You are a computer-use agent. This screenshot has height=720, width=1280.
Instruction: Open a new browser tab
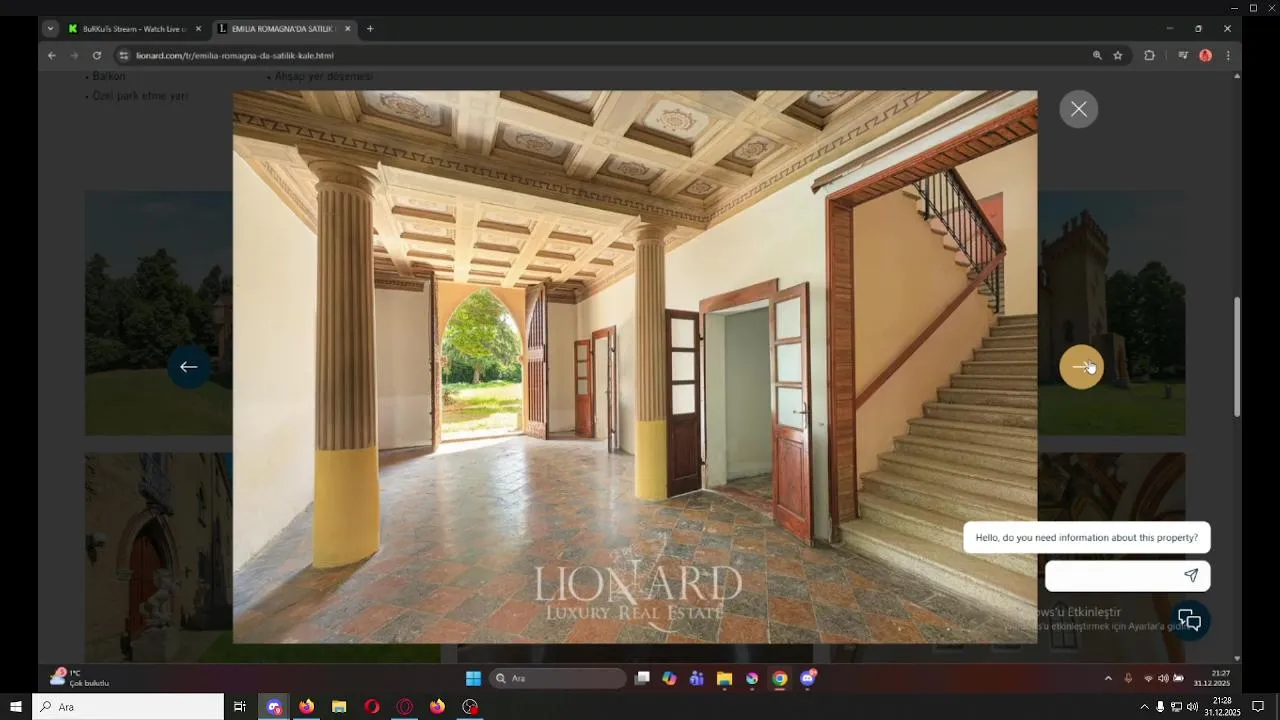pos(370,29)
